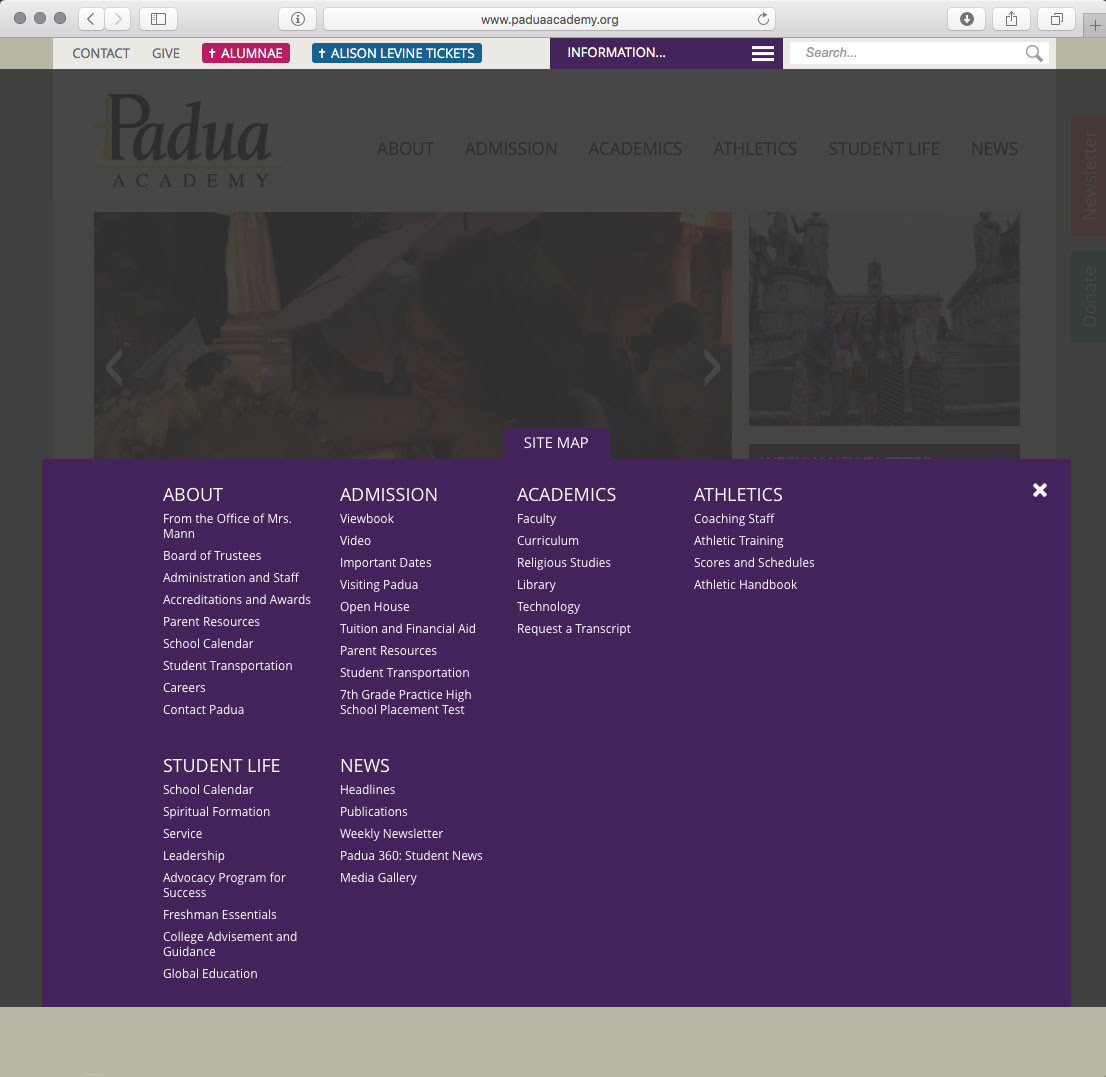Show all tabs overview

pos(1056,19)
